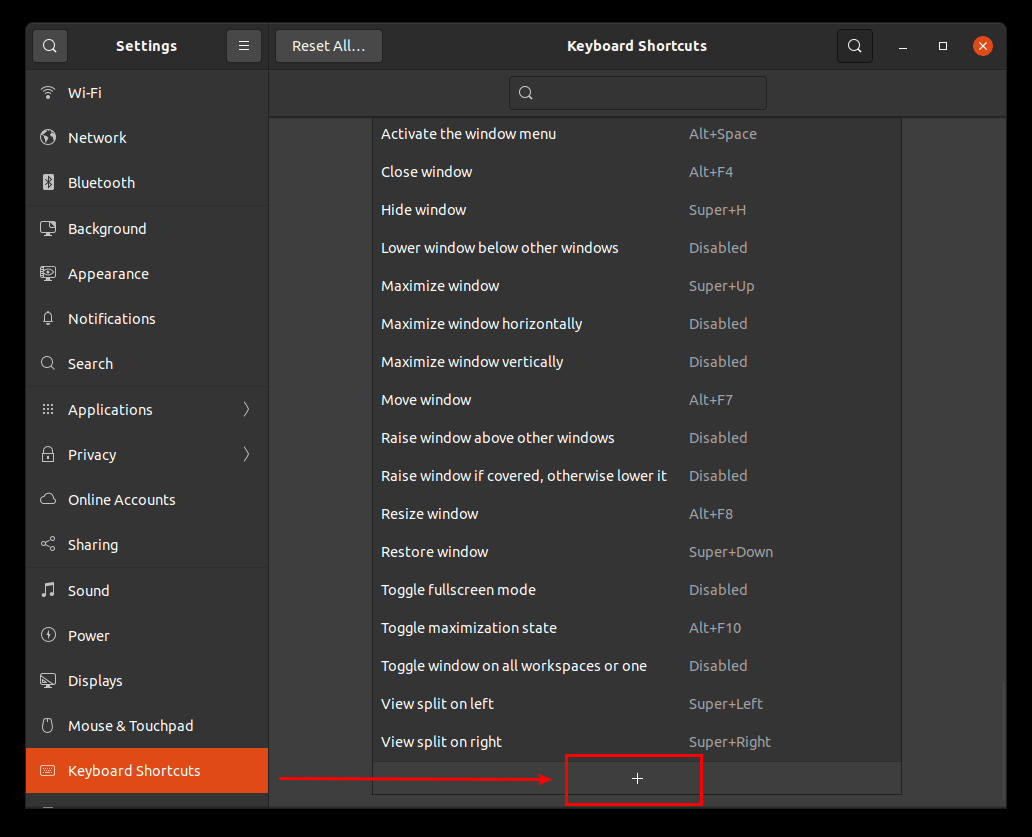This screenshot has height=837, width=1032.
Task: Open Sharing settings via its icon
Action: point(47,544)
